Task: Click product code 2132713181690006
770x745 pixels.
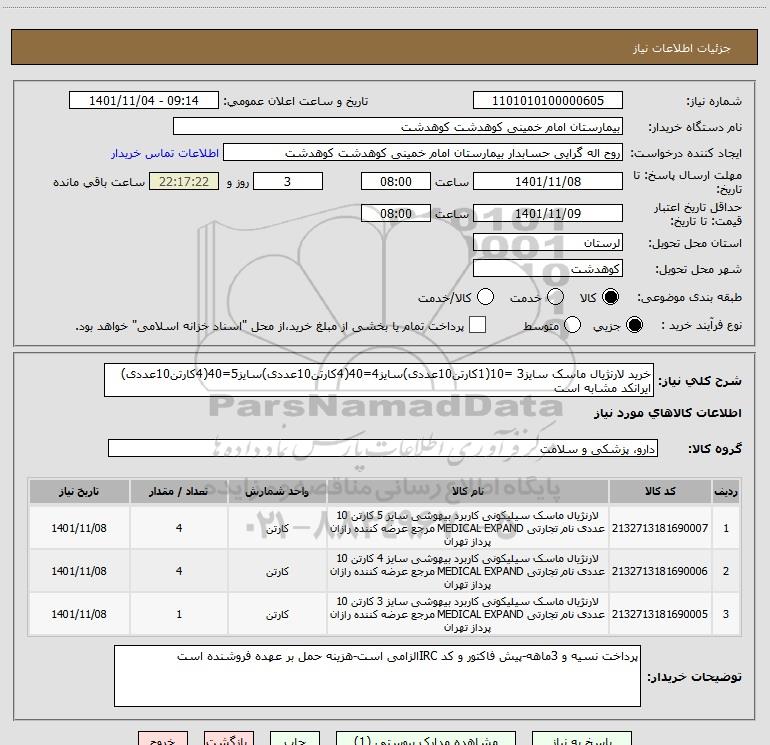Action: [660, 571]
